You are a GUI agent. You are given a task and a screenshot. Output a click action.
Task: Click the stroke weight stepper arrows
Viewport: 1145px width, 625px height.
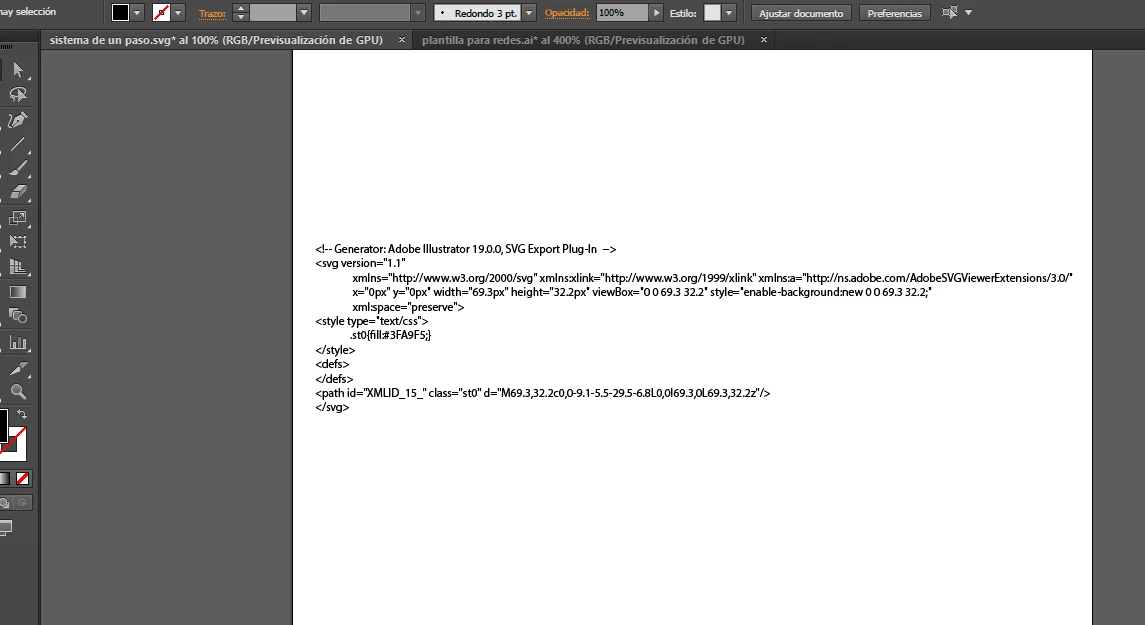(x=241, y=12)
